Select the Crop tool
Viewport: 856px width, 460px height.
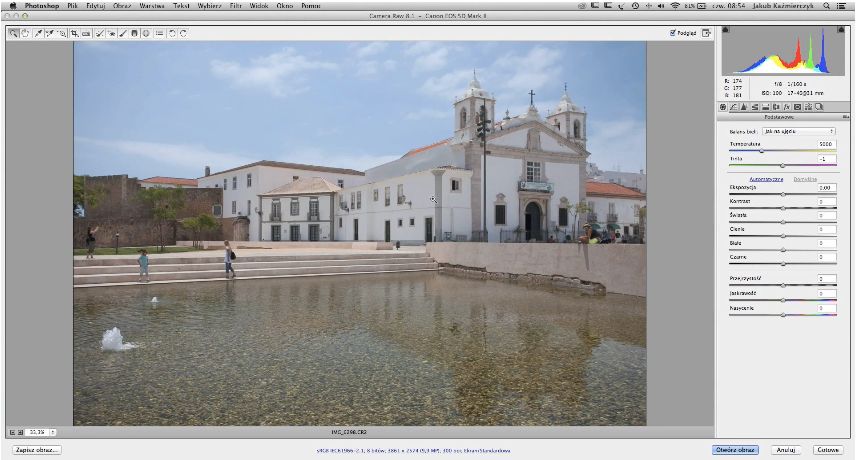coord(74,33)
